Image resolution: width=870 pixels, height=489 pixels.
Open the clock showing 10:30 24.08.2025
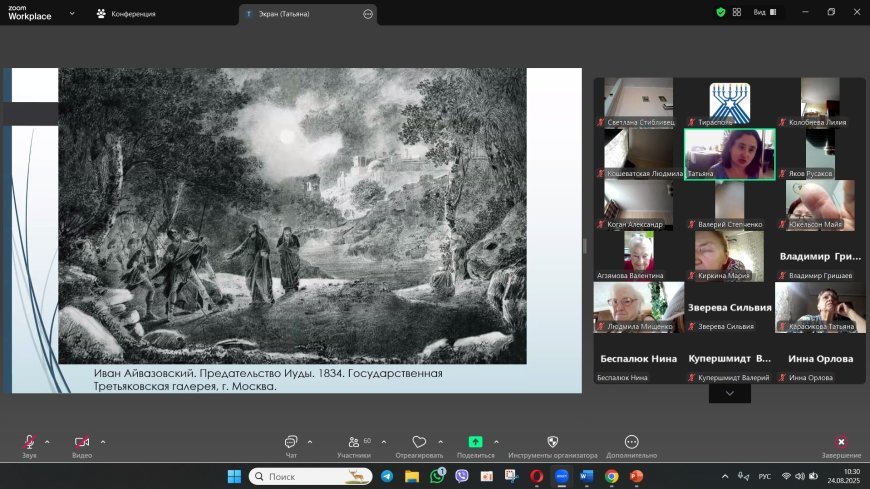pos(843,476)
